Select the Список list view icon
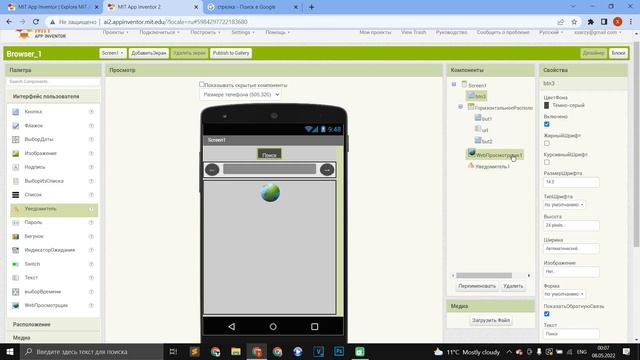640x360 pixels. point(16,195)
